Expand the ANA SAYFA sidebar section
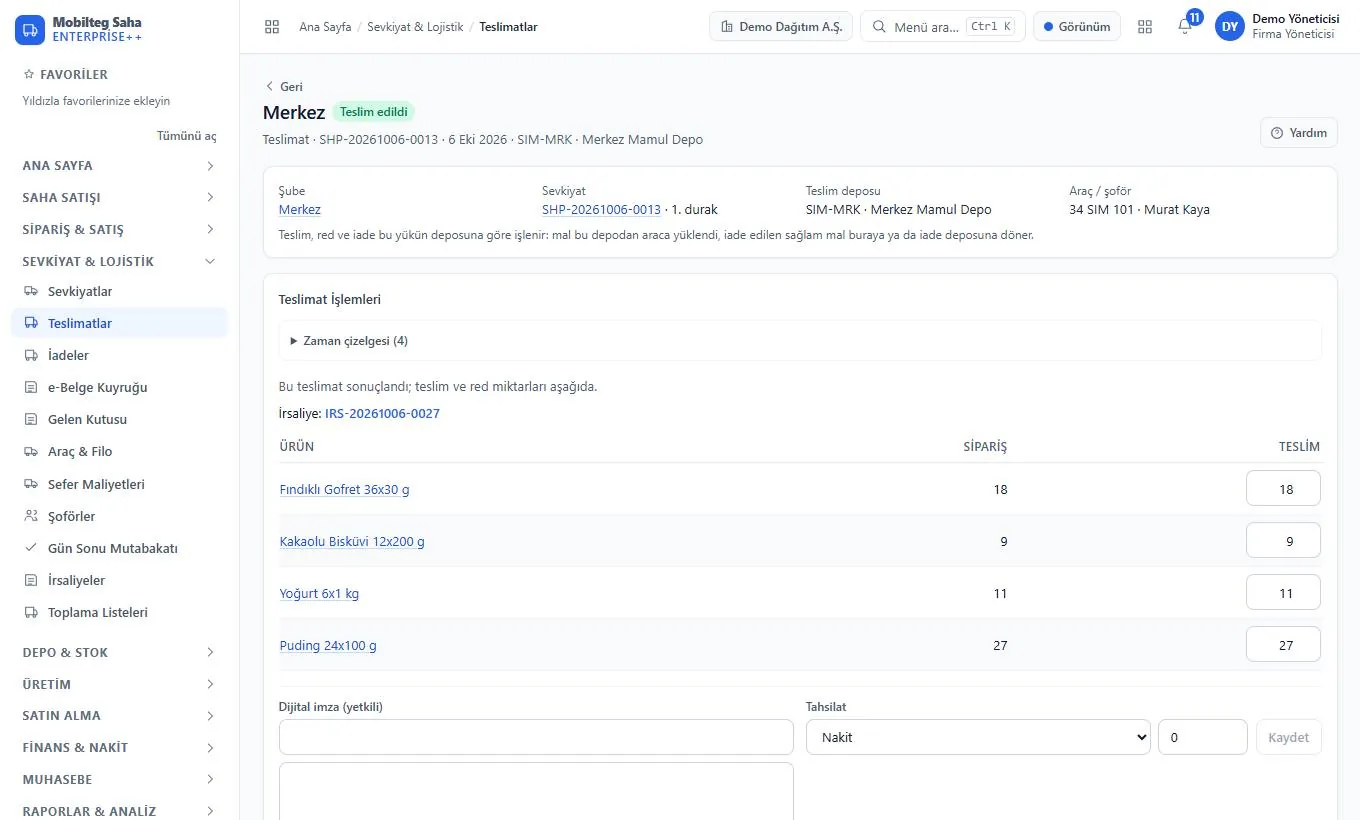The width and height of the screenshot is (1360, 820). pyautogui.click(x=119, y=166)
